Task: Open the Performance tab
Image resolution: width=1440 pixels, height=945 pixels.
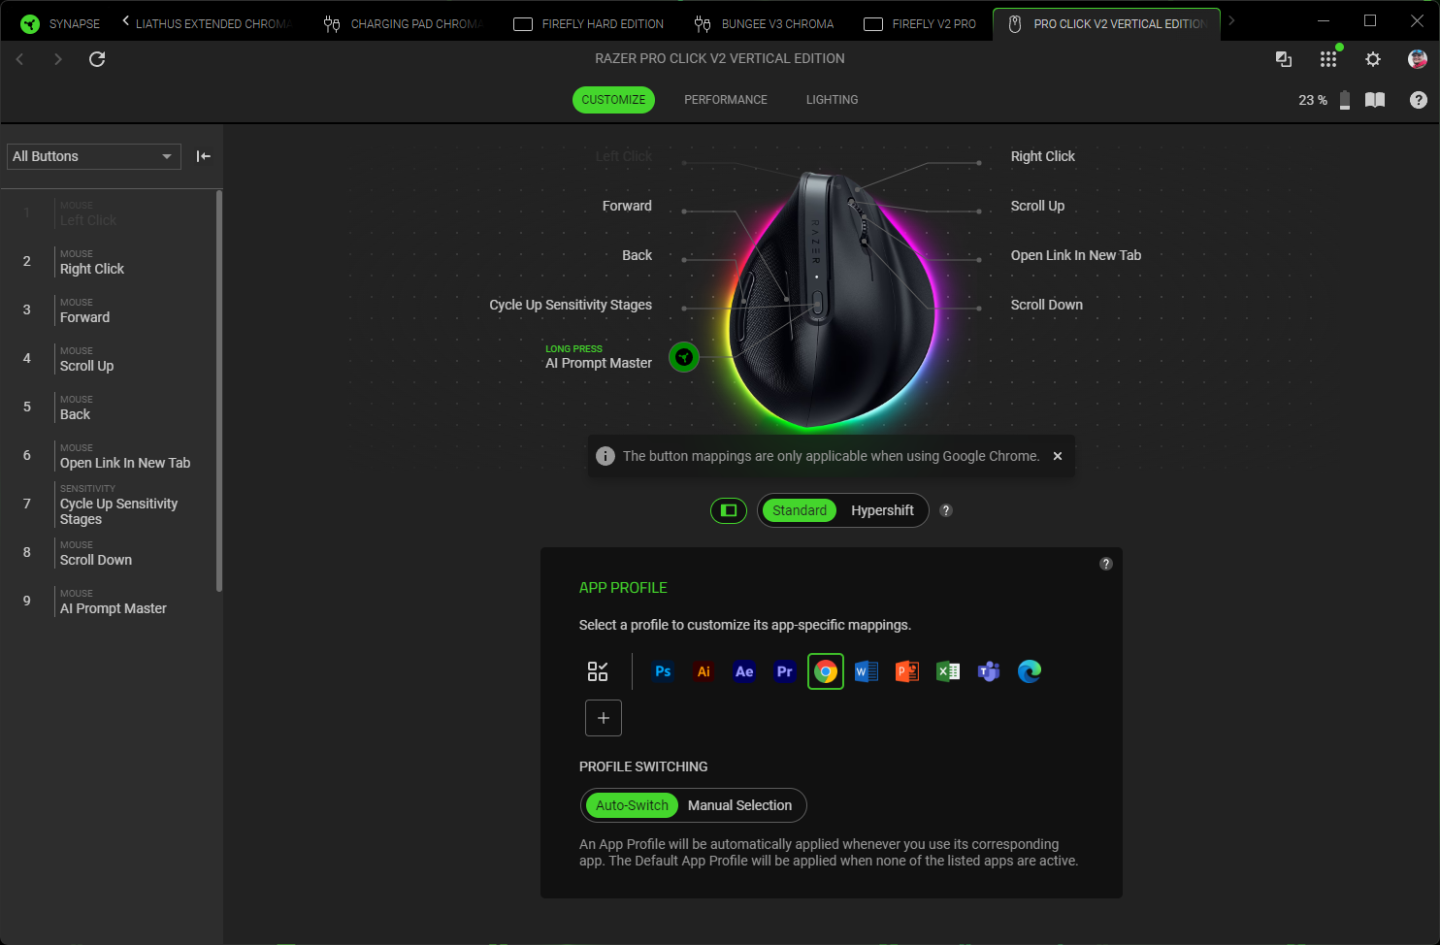Action: tap(726, 100)
